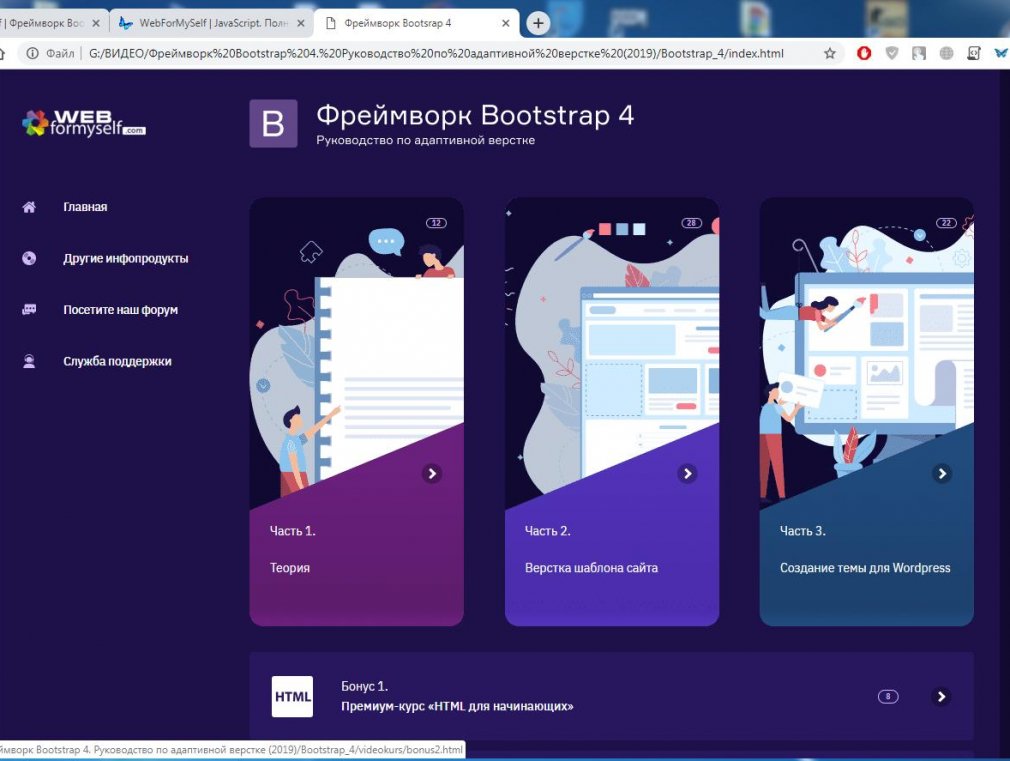Click the address bar URL

[x=436, y=53]
